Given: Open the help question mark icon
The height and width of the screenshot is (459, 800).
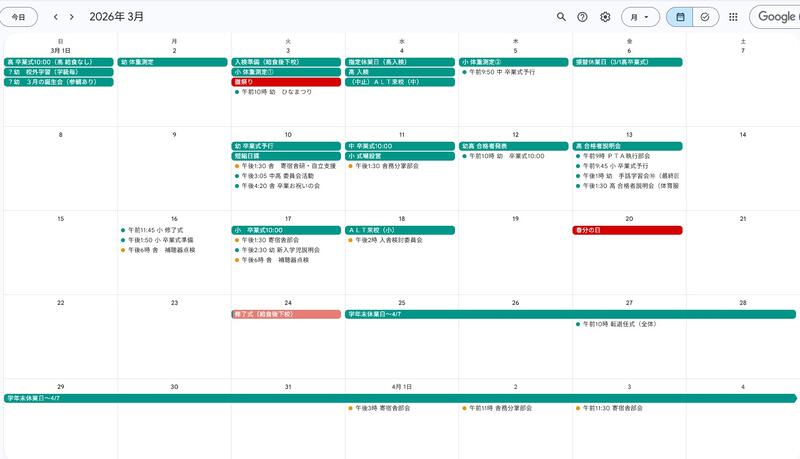Looking at the screenshot, I should (583, 17).
